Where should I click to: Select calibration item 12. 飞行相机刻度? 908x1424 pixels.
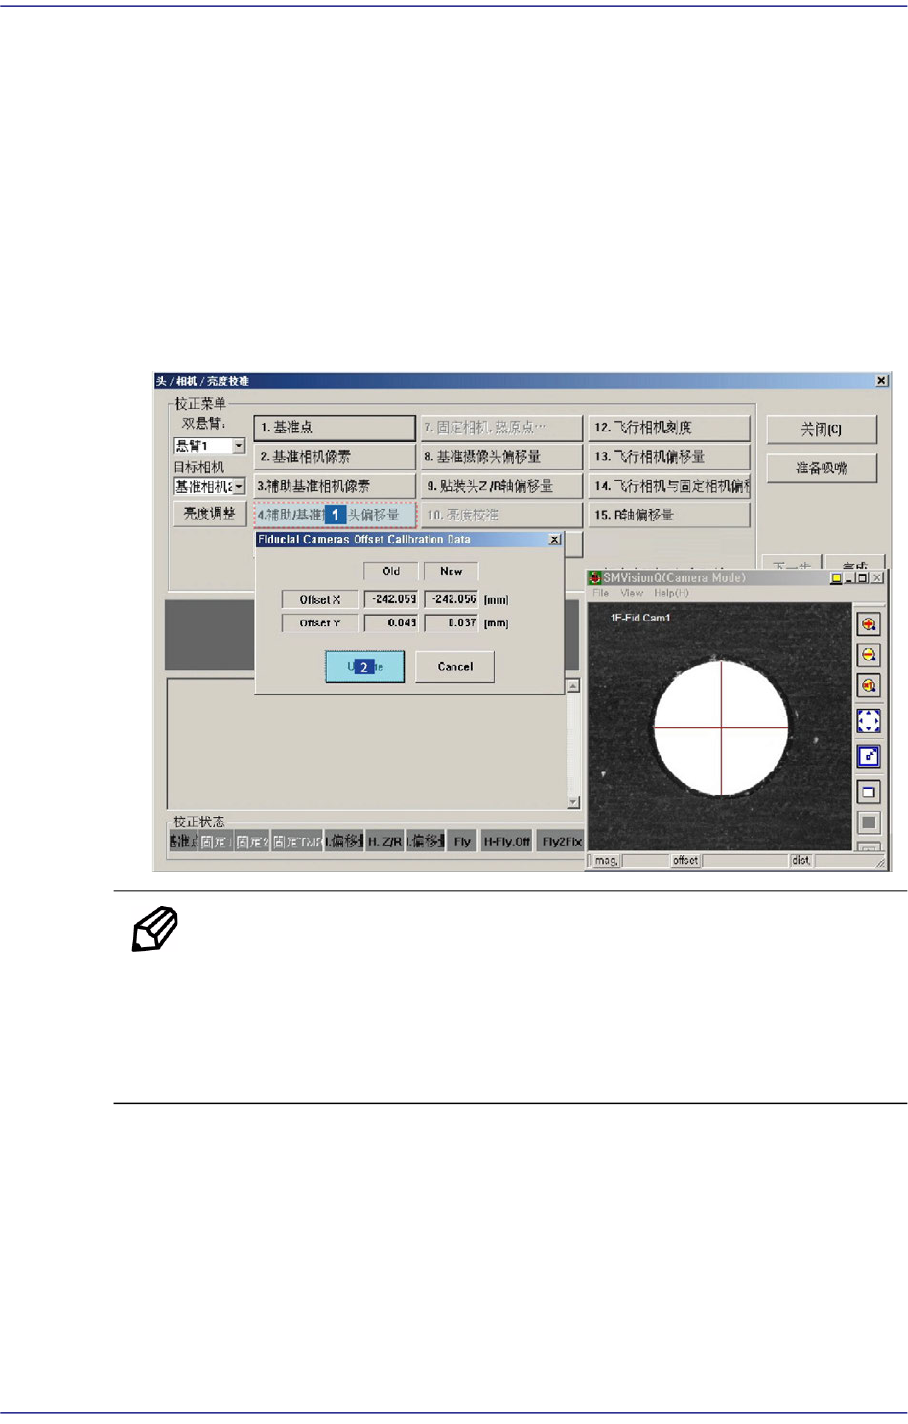click(x=669, y=427)
